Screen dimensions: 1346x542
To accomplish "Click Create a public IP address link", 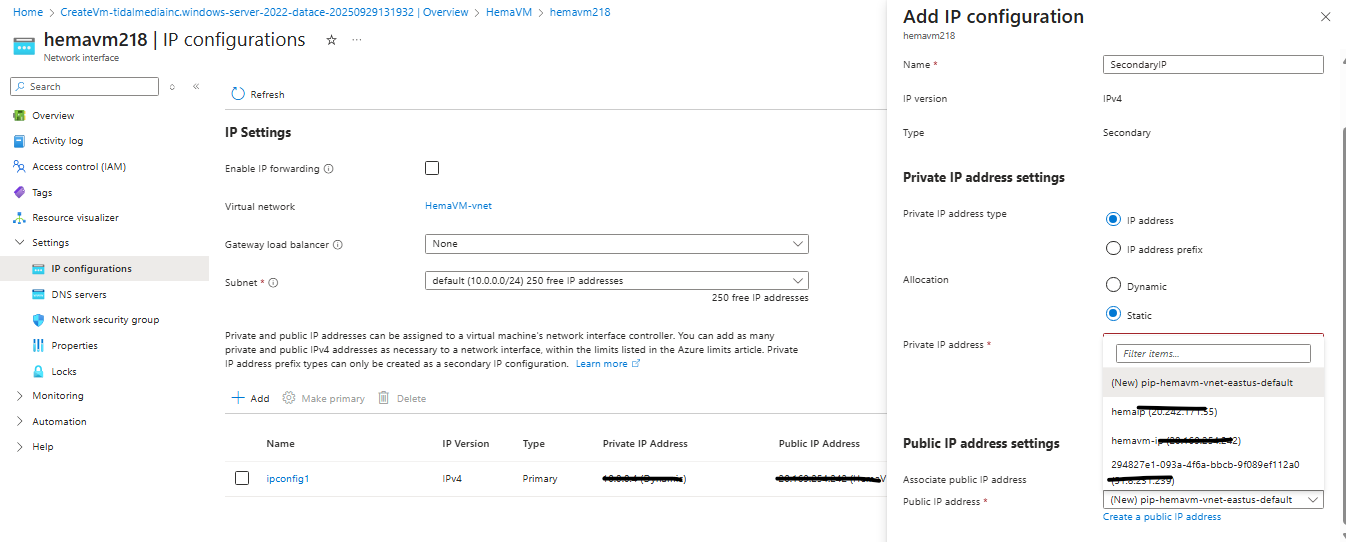I will (x=1162, y=517).
